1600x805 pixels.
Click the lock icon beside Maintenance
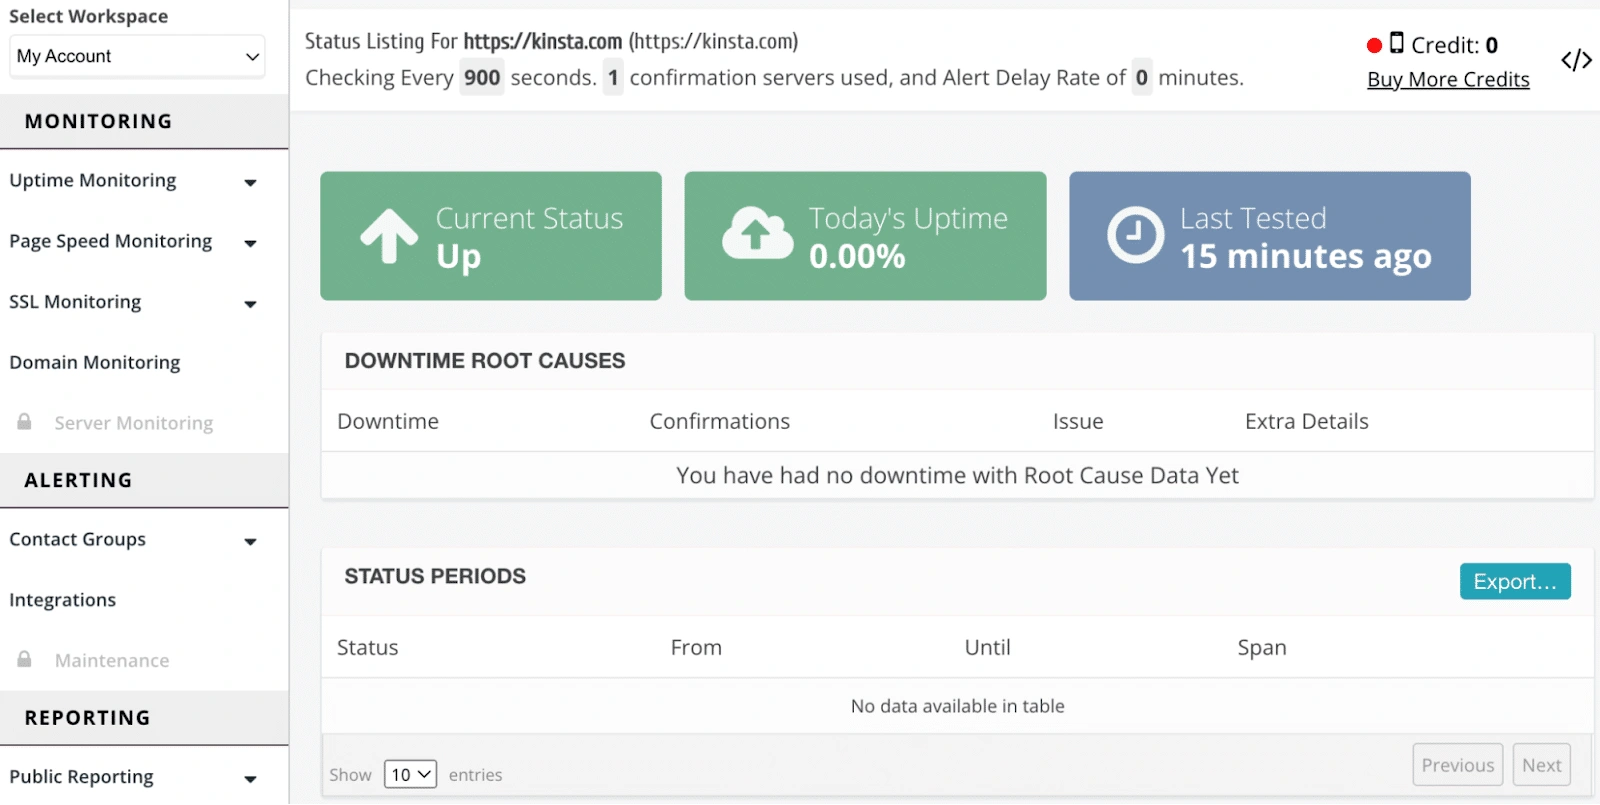pos(24,660)
